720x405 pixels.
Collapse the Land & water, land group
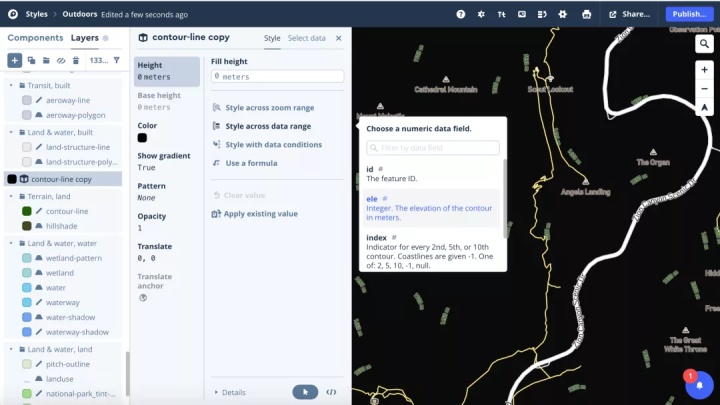coord(11,349)
